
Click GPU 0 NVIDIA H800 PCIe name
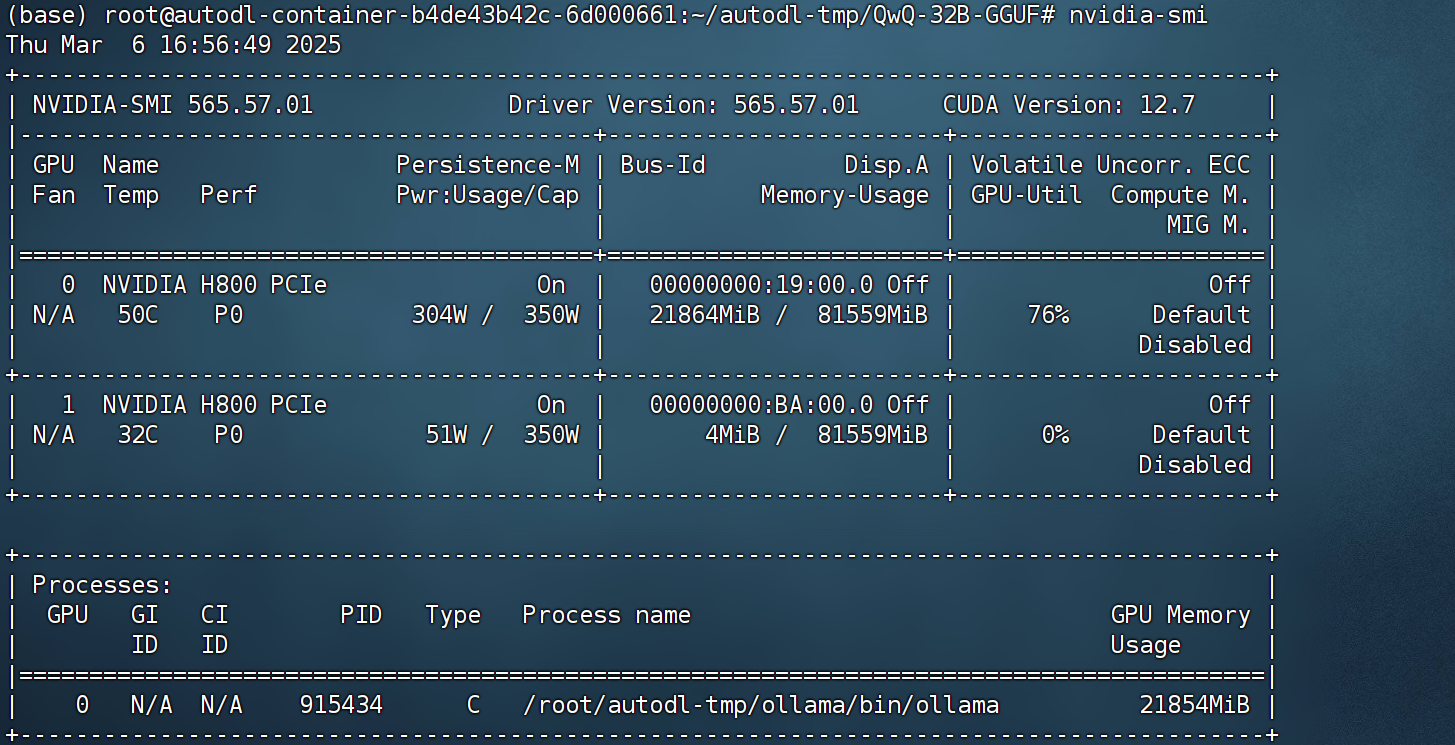pos(214,285)
